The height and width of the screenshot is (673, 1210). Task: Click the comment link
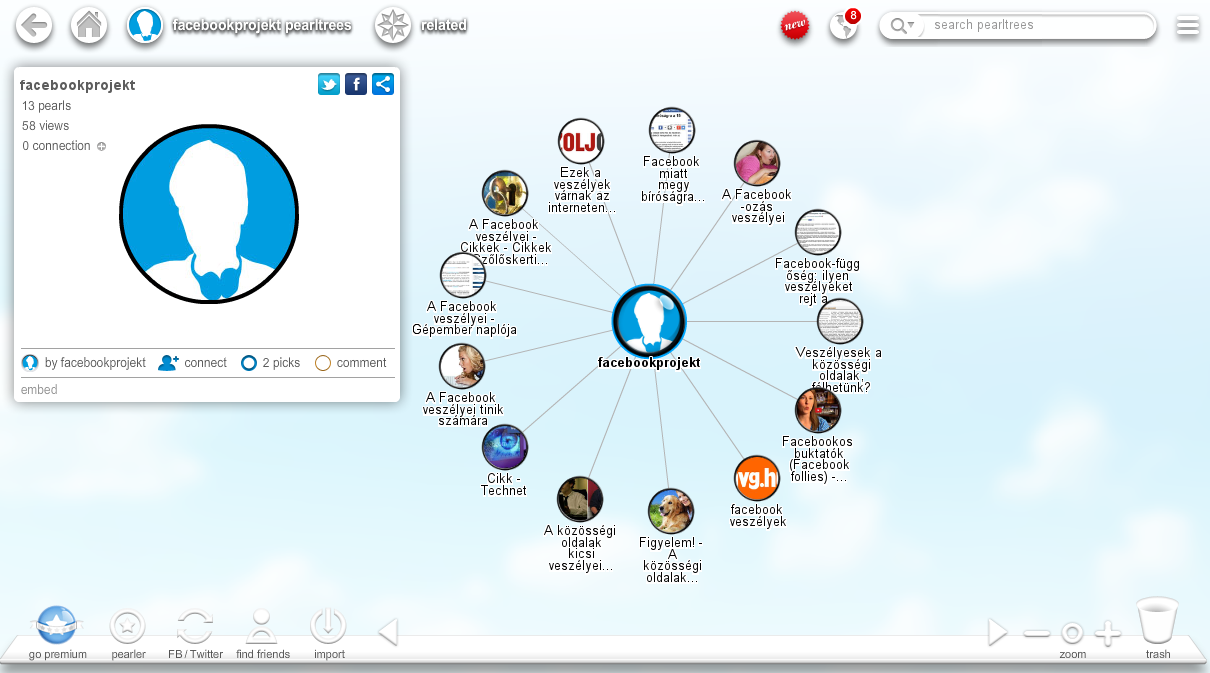point(351,363)
